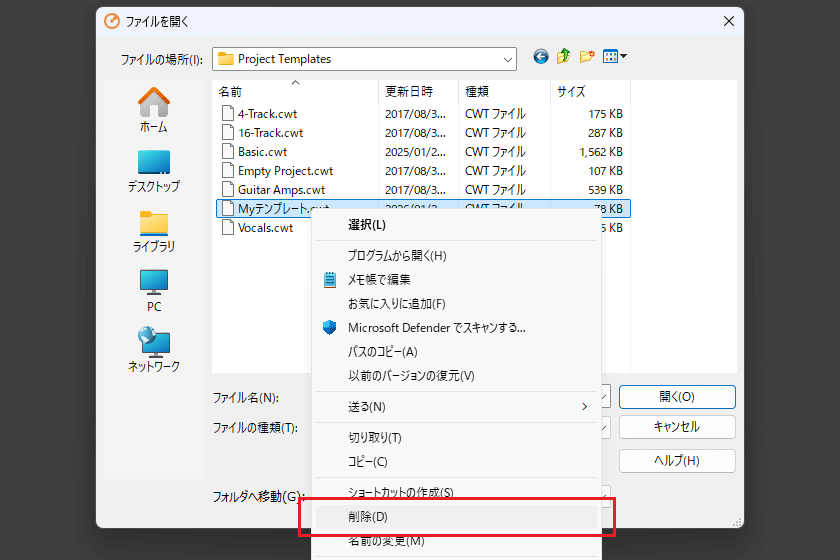Select Copy in the context menu

click(367, 462)
